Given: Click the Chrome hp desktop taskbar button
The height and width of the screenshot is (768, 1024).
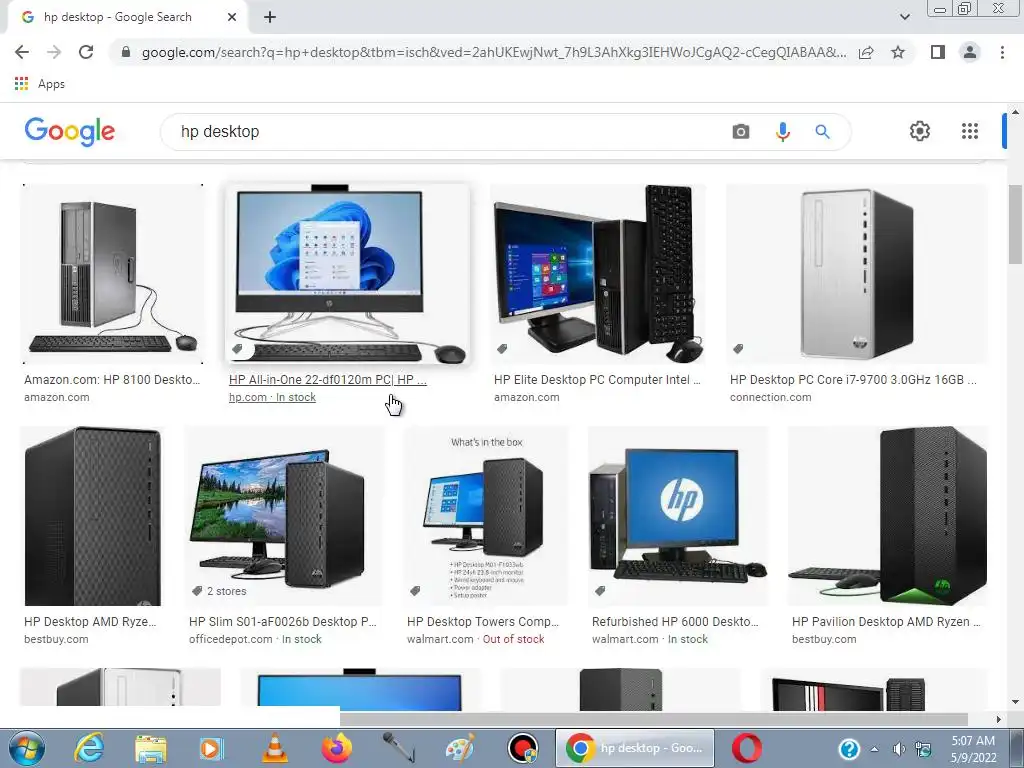Looking at the screenshot, I should 635,748.
